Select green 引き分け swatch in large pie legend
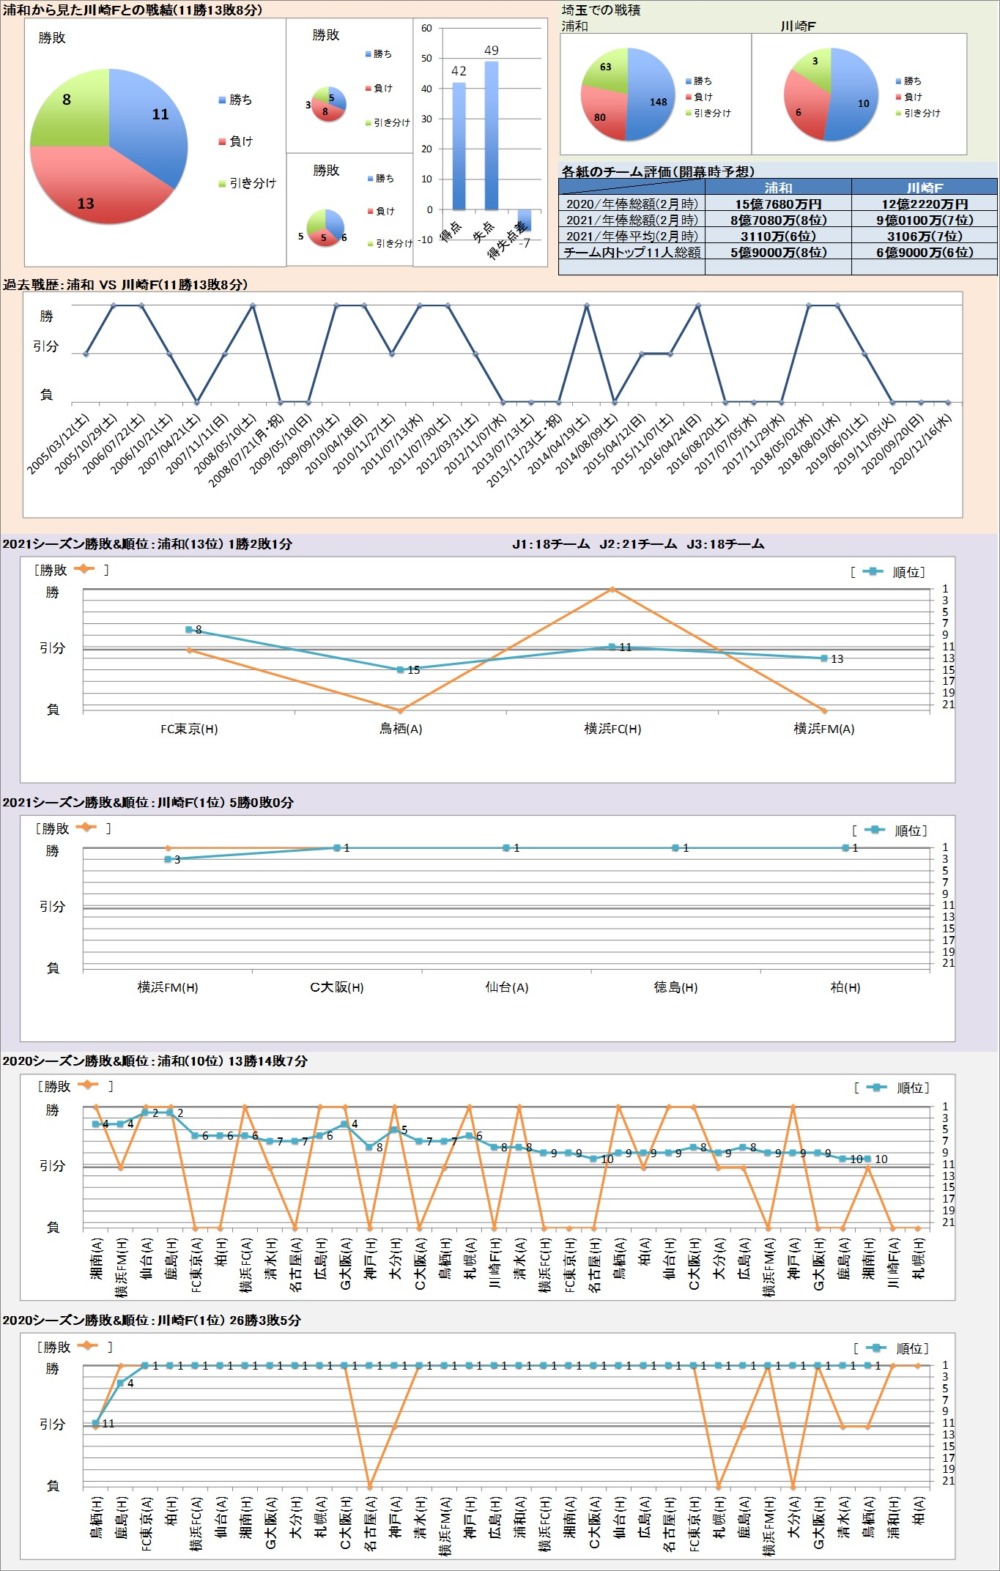This screenshot has width=1000, height=1571. coord(221,184)
